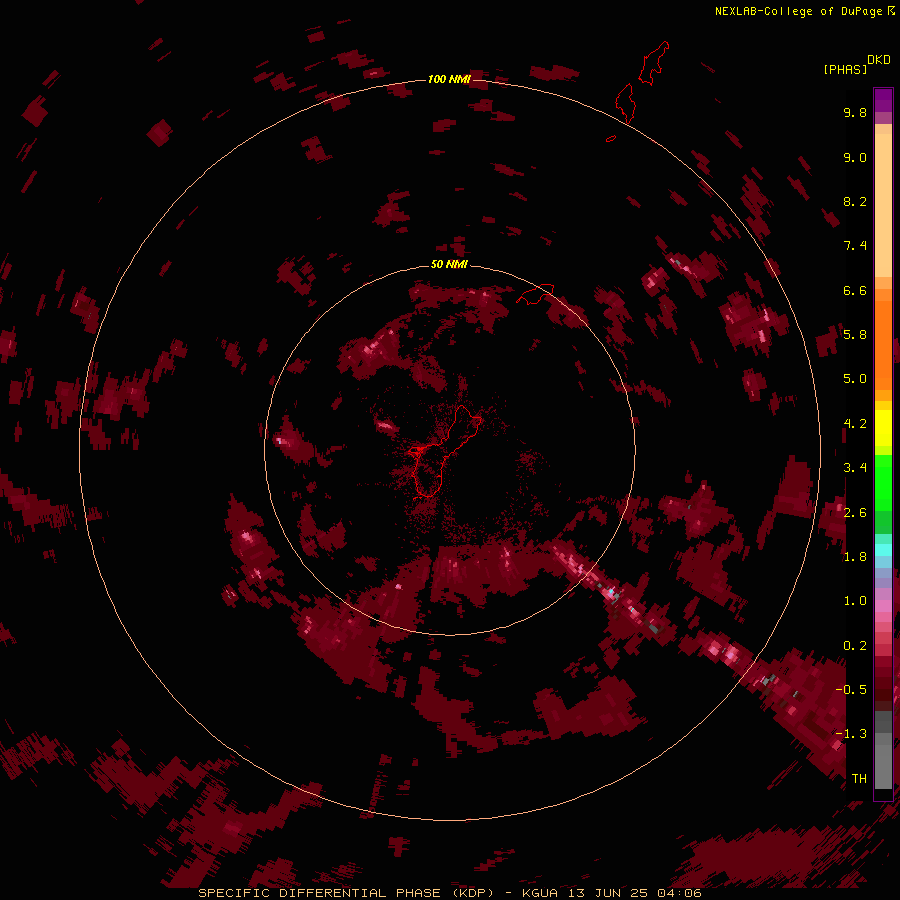Click the 1.0 value on color scale

855,601
